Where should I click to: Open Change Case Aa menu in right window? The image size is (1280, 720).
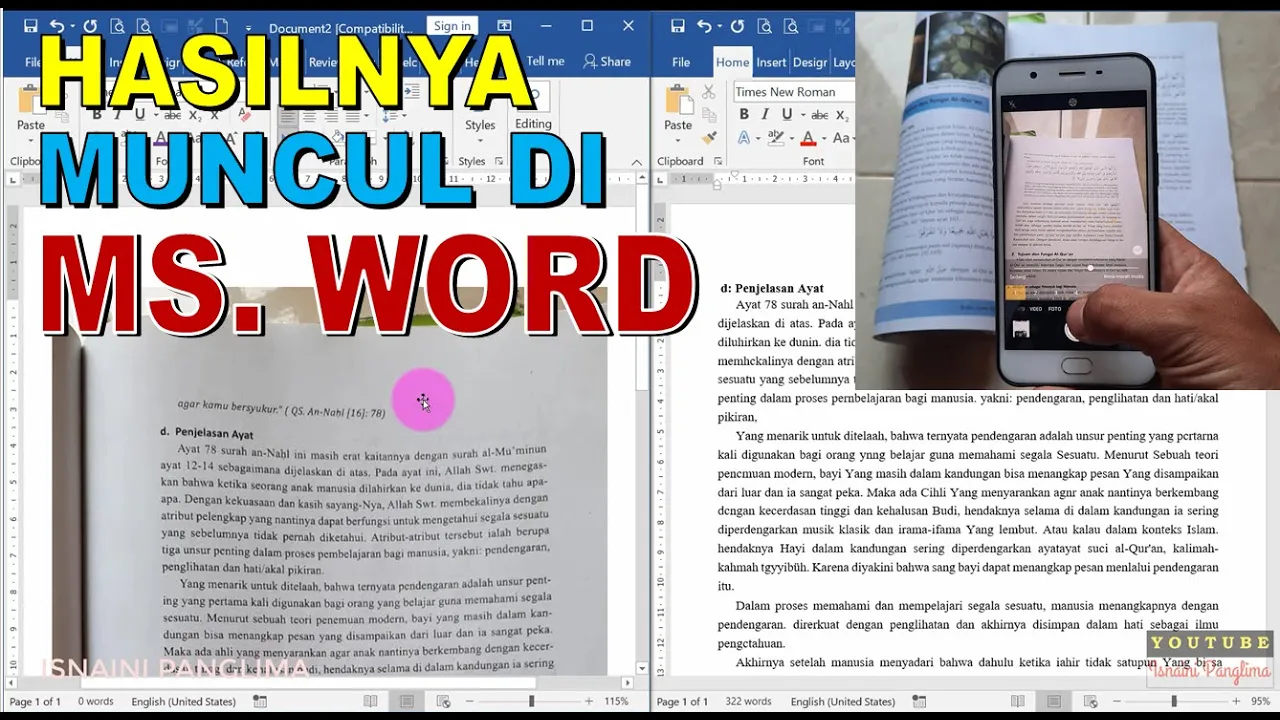[842, 139]
